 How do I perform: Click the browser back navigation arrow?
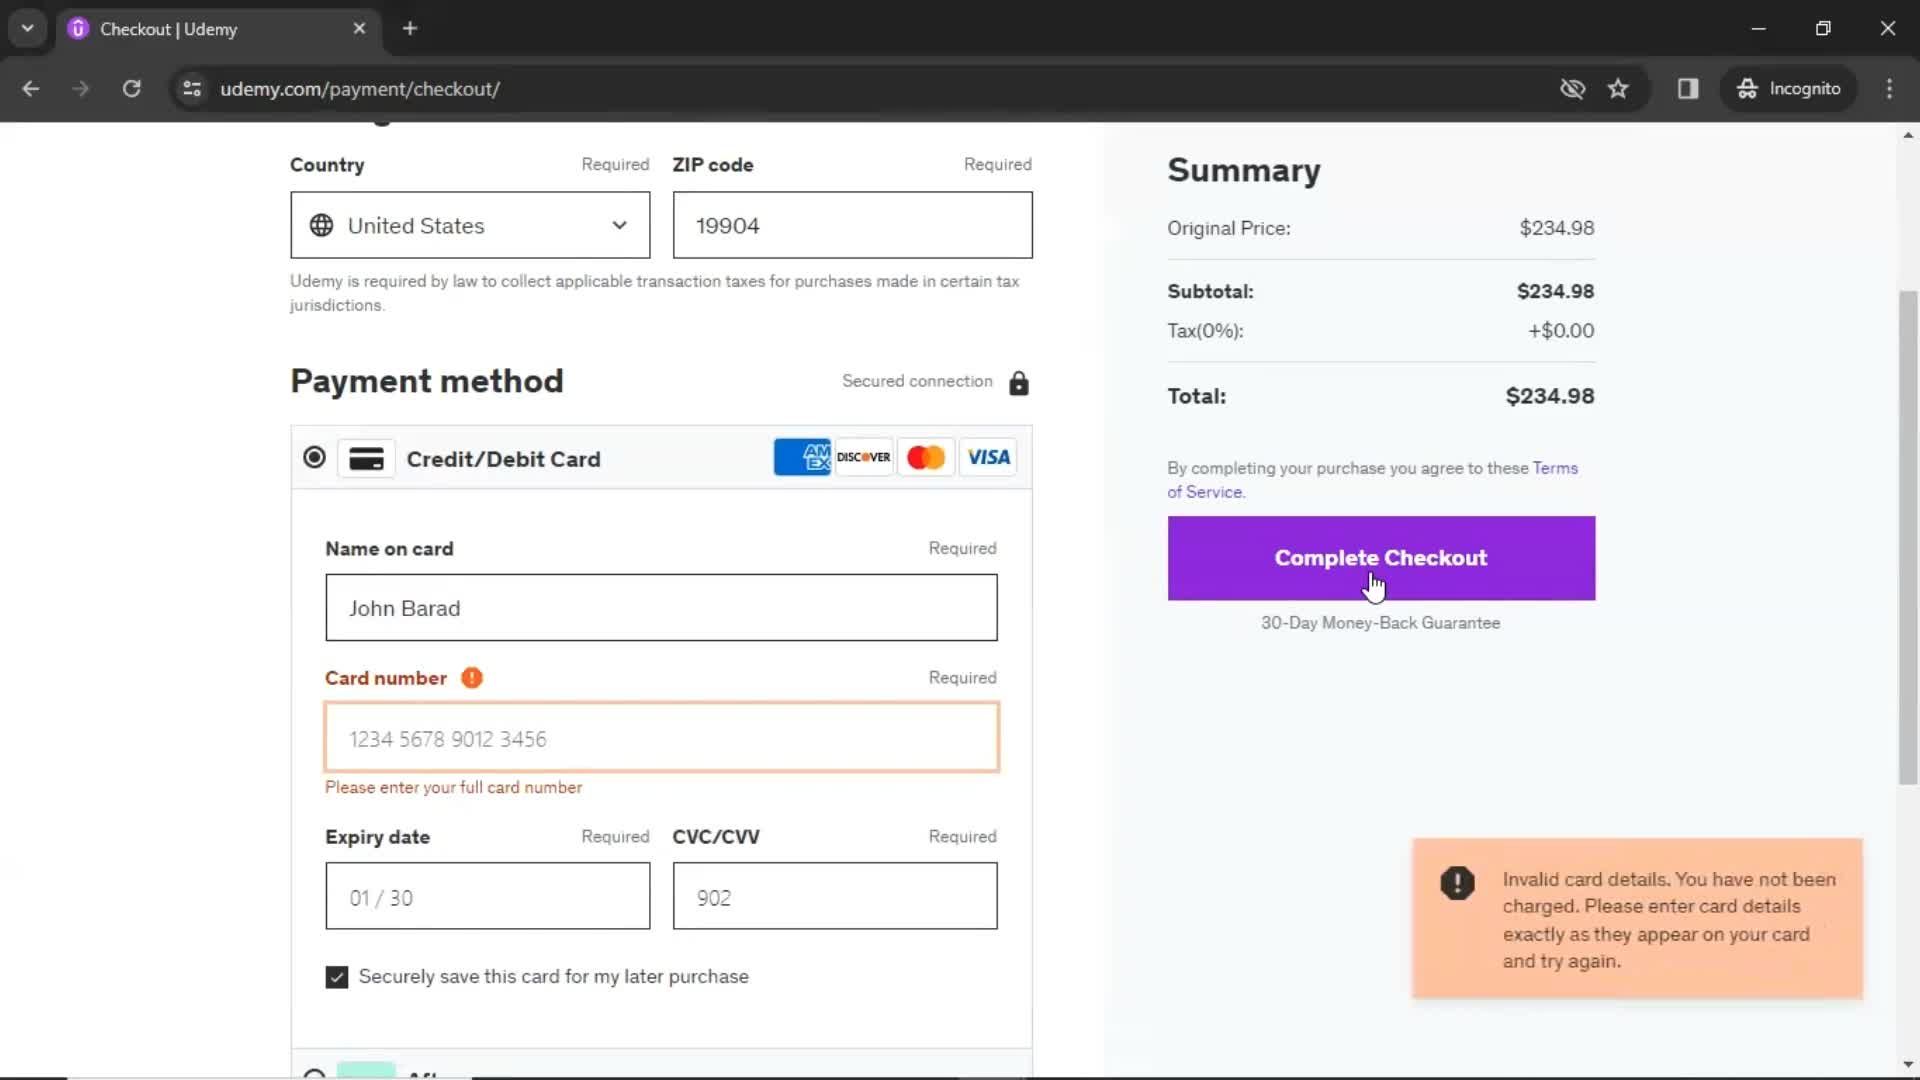coord(30,88)
